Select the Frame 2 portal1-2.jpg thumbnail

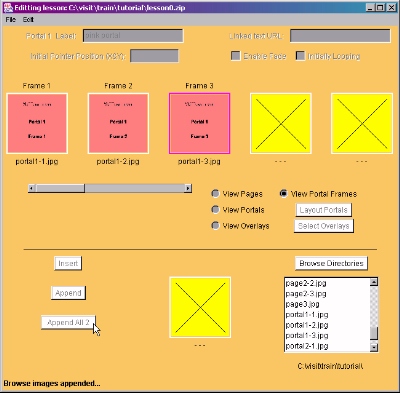118,123
